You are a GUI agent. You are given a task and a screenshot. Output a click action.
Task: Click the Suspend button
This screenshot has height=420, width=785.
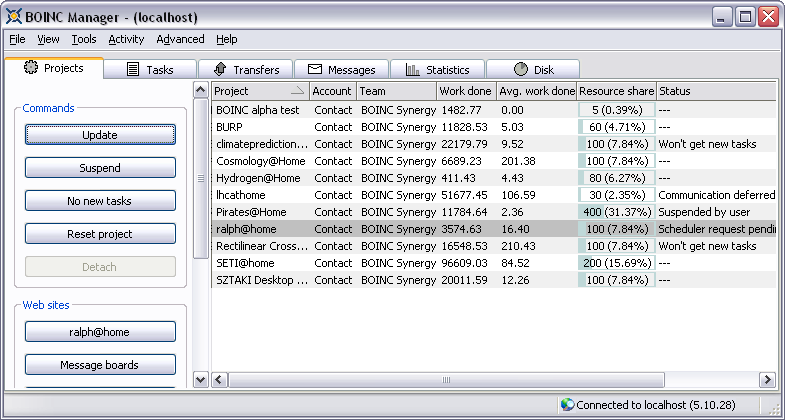click(x=100, y=168)
